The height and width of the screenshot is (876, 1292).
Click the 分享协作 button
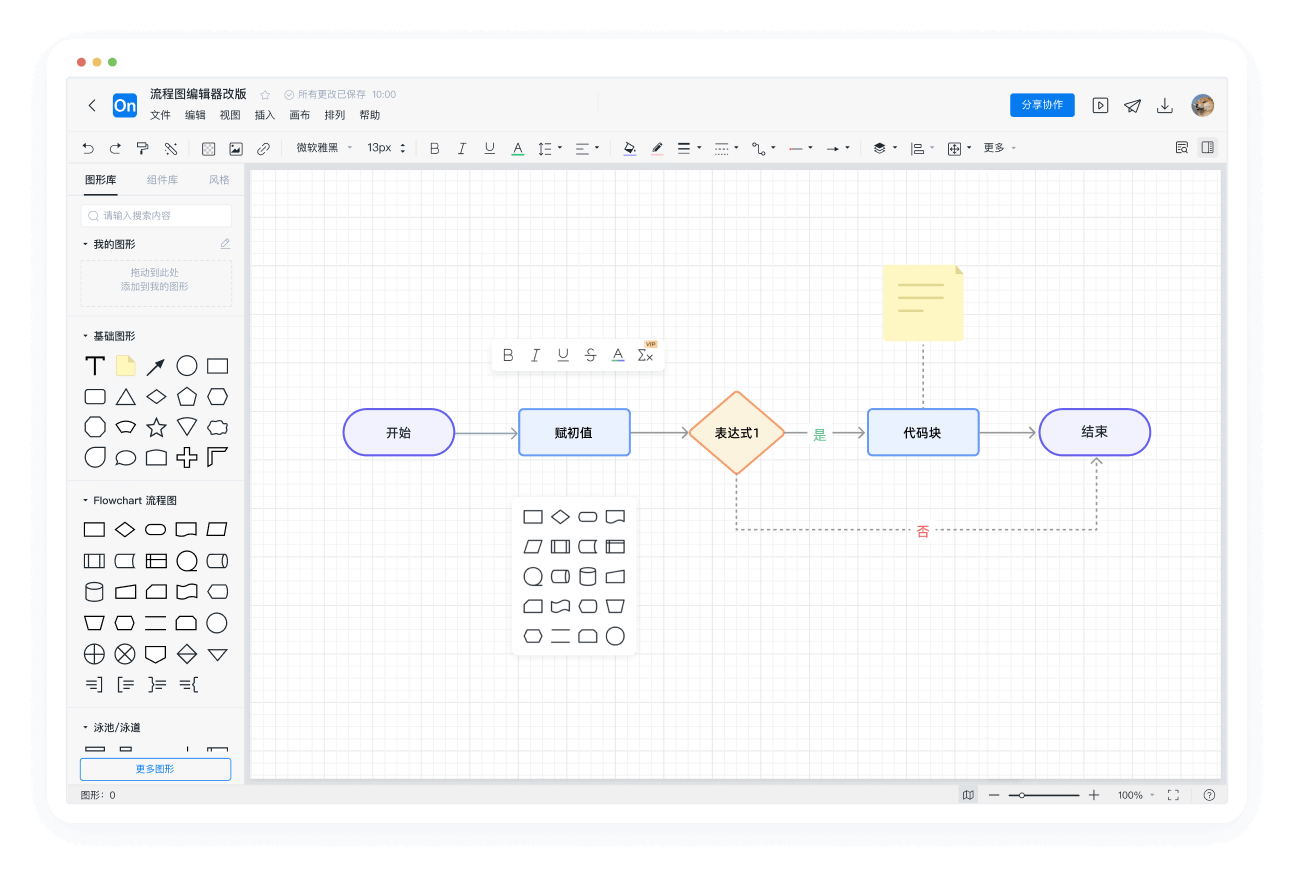(1042, 105)
